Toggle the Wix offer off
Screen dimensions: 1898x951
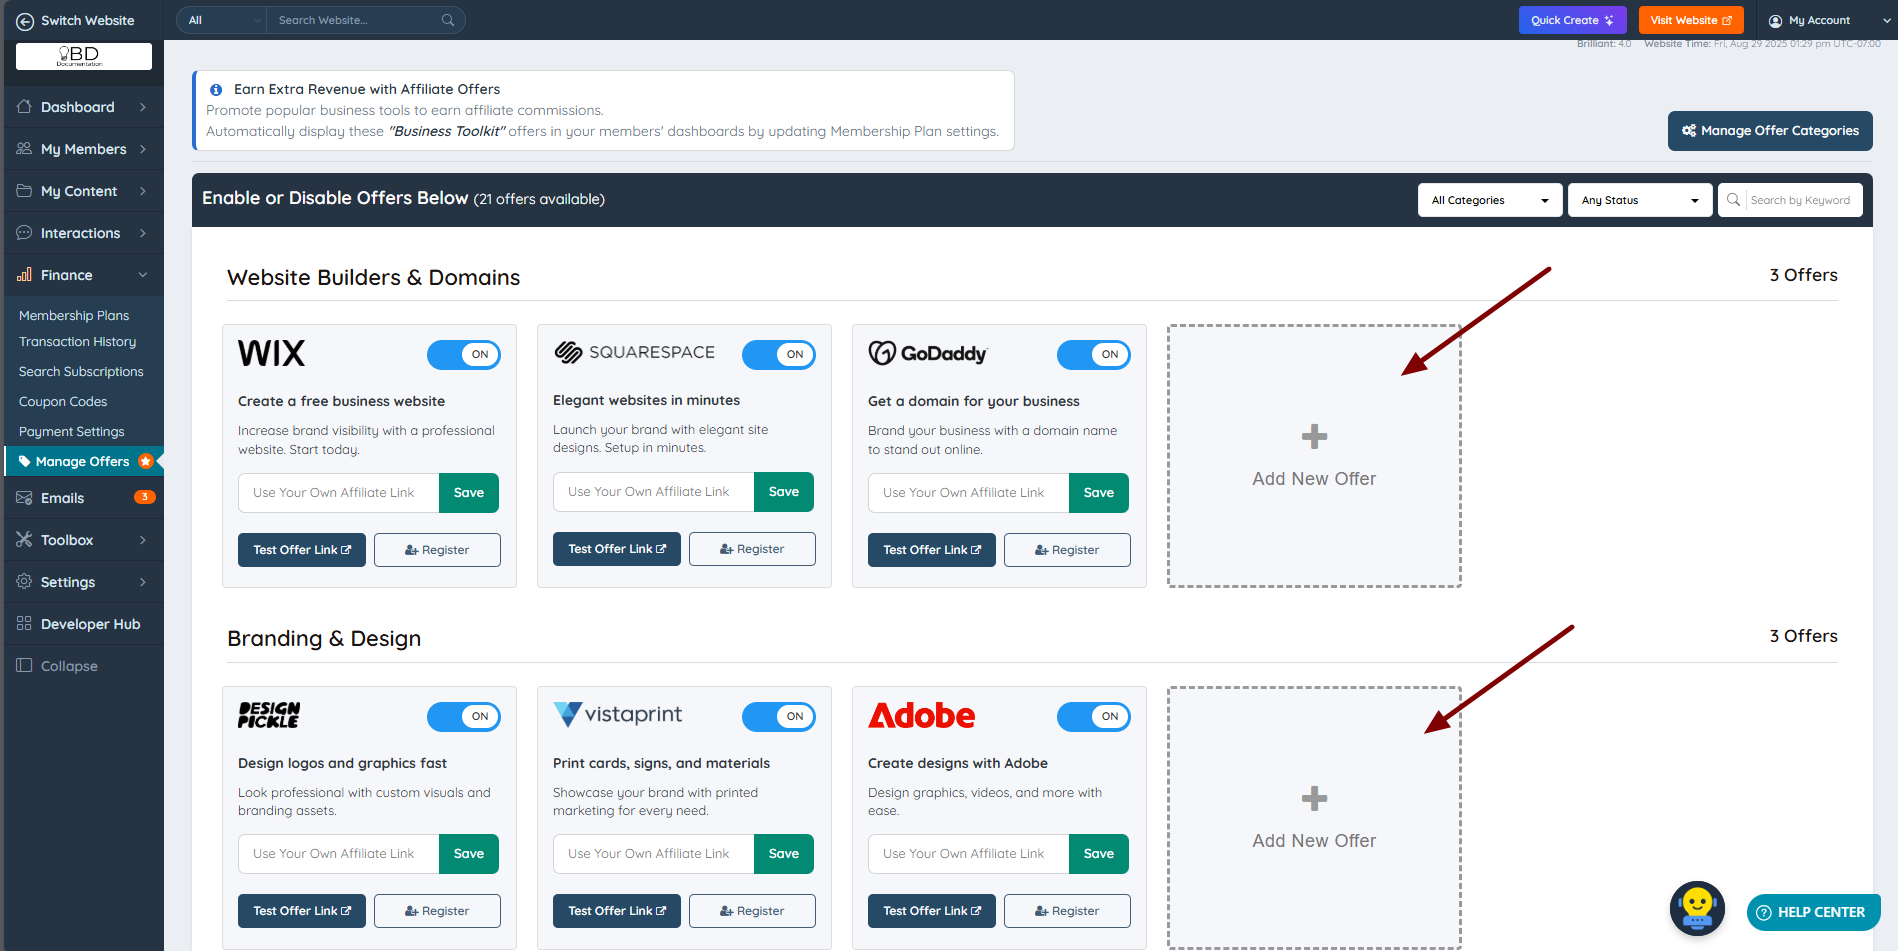pyautogui.click(x=464, y=354)
